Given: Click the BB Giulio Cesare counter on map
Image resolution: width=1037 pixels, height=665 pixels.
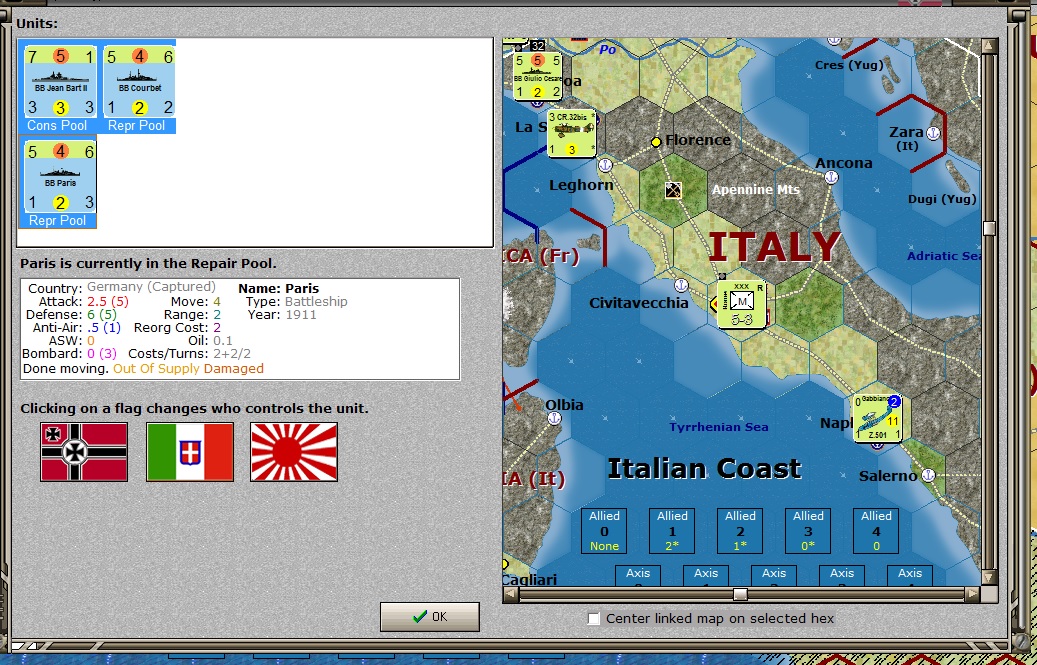Looking at the screenshot, I should point(538,77).
